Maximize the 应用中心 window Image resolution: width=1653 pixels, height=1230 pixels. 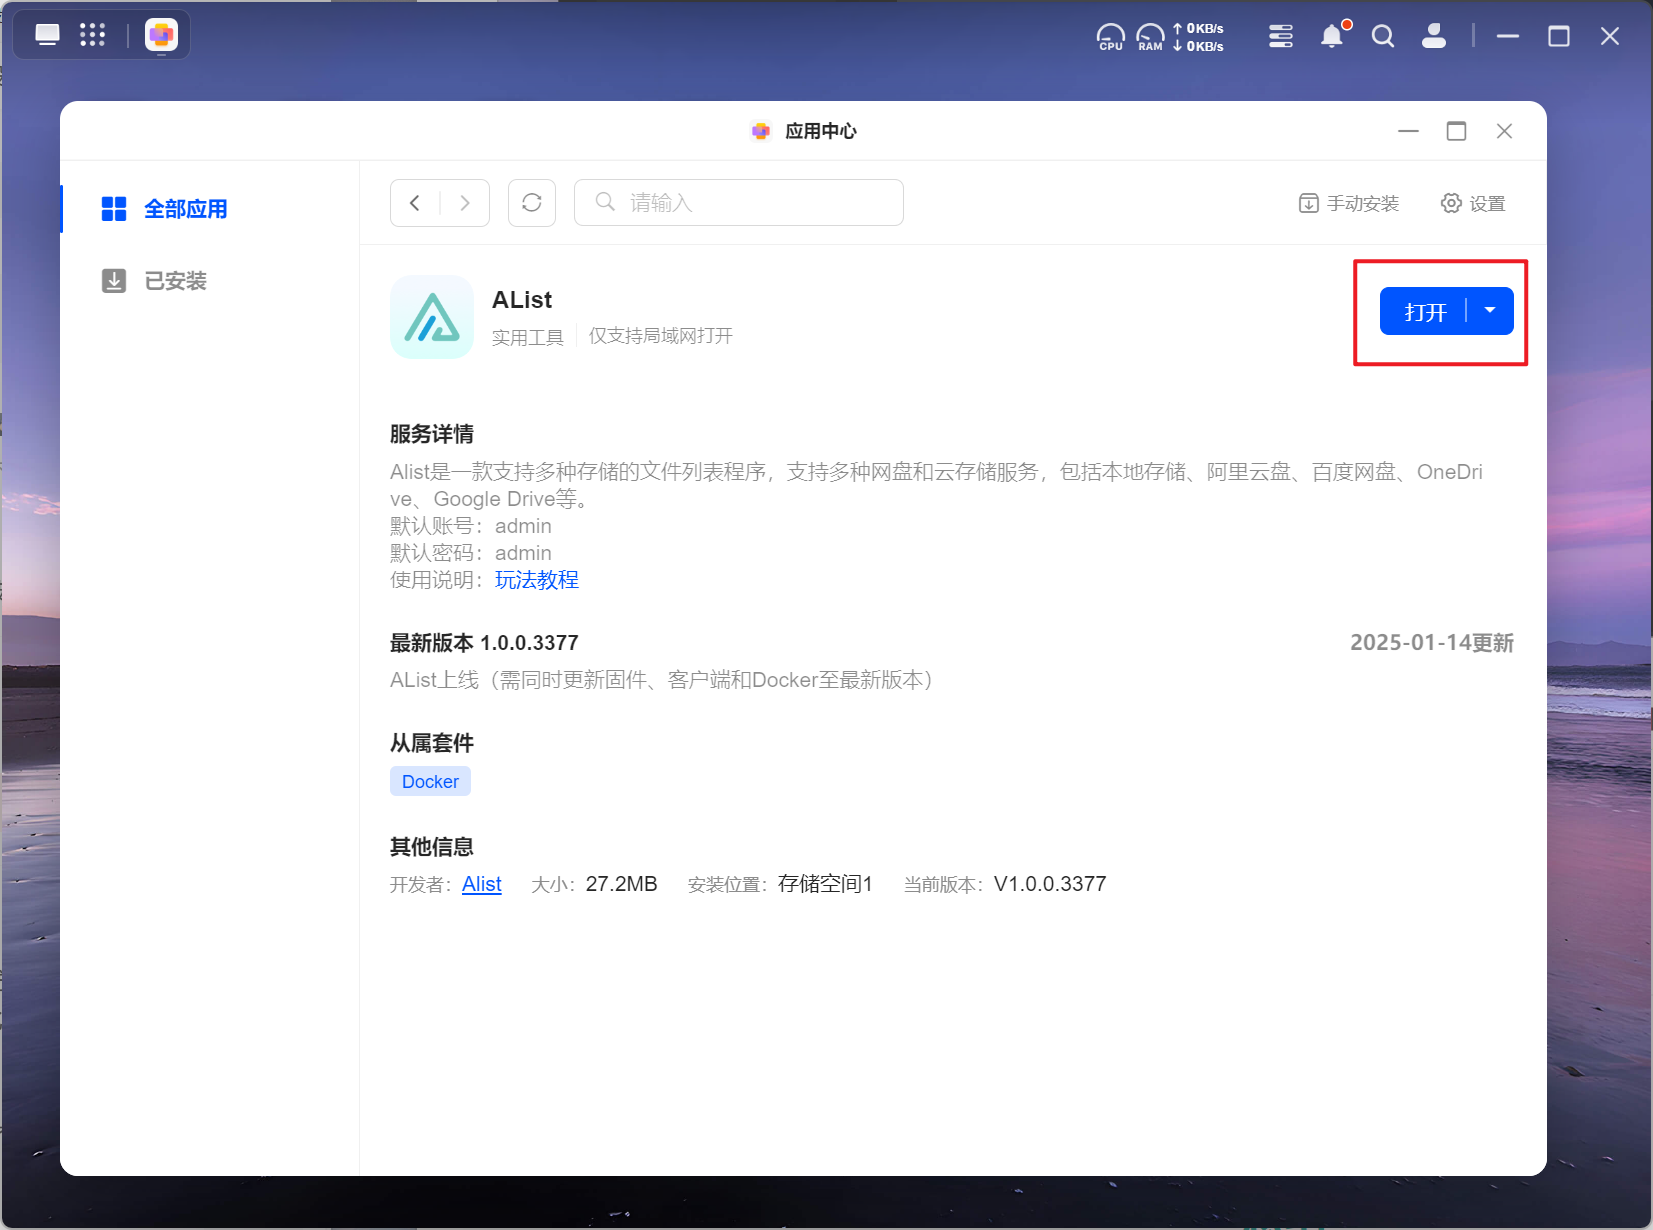1456,131
